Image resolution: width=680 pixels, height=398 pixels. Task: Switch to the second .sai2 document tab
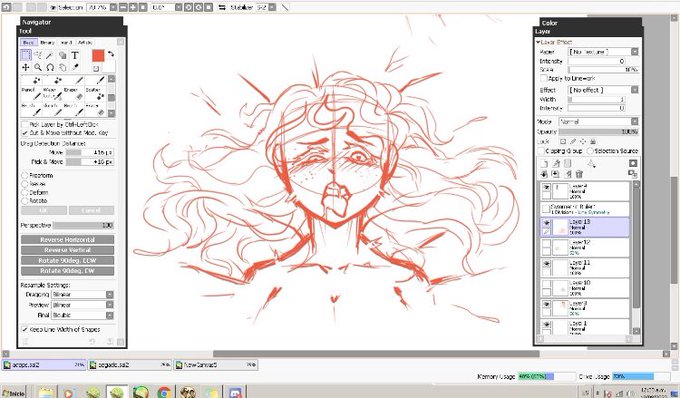[129, 365]
